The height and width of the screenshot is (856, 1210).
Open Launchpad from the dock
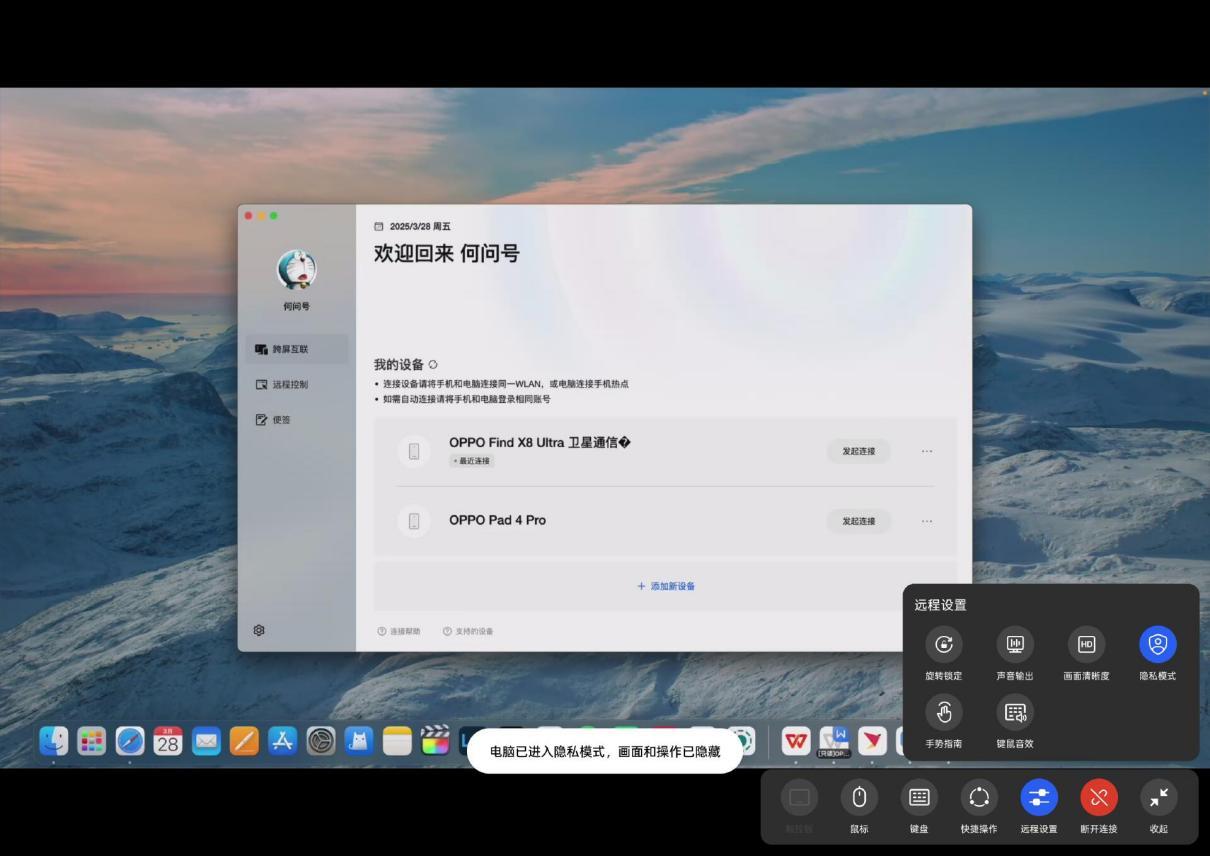[92, 741]
